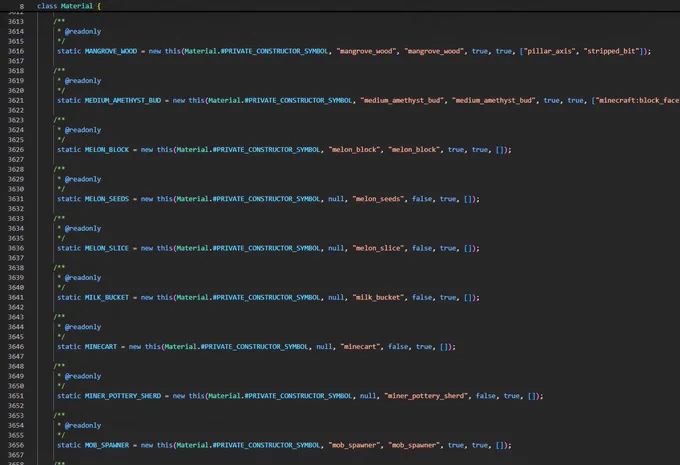Click the MELON_SLICE static field name
This screenshot has height=465, width=680.
107,248
